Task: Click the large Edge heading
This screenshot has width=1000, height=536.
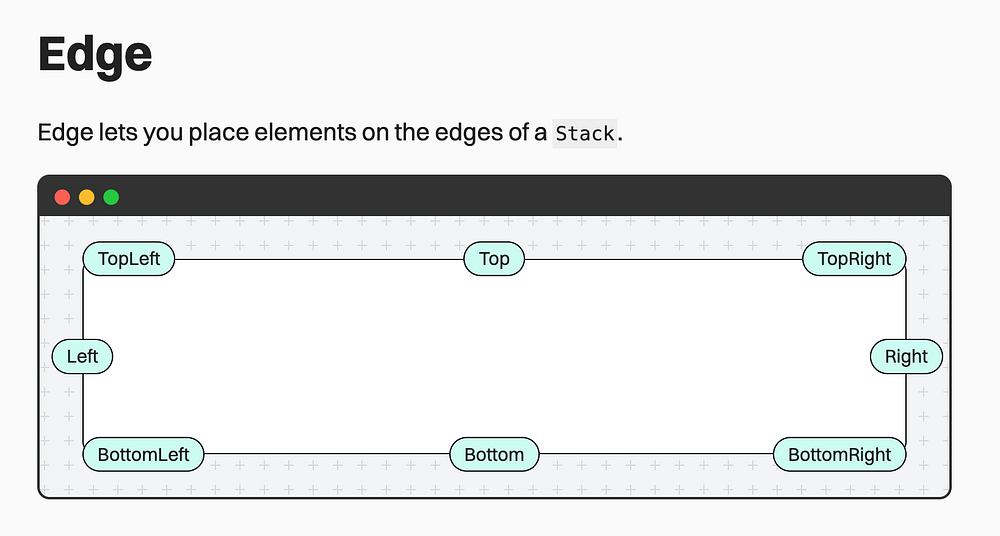Action: (x=95, y=54)
